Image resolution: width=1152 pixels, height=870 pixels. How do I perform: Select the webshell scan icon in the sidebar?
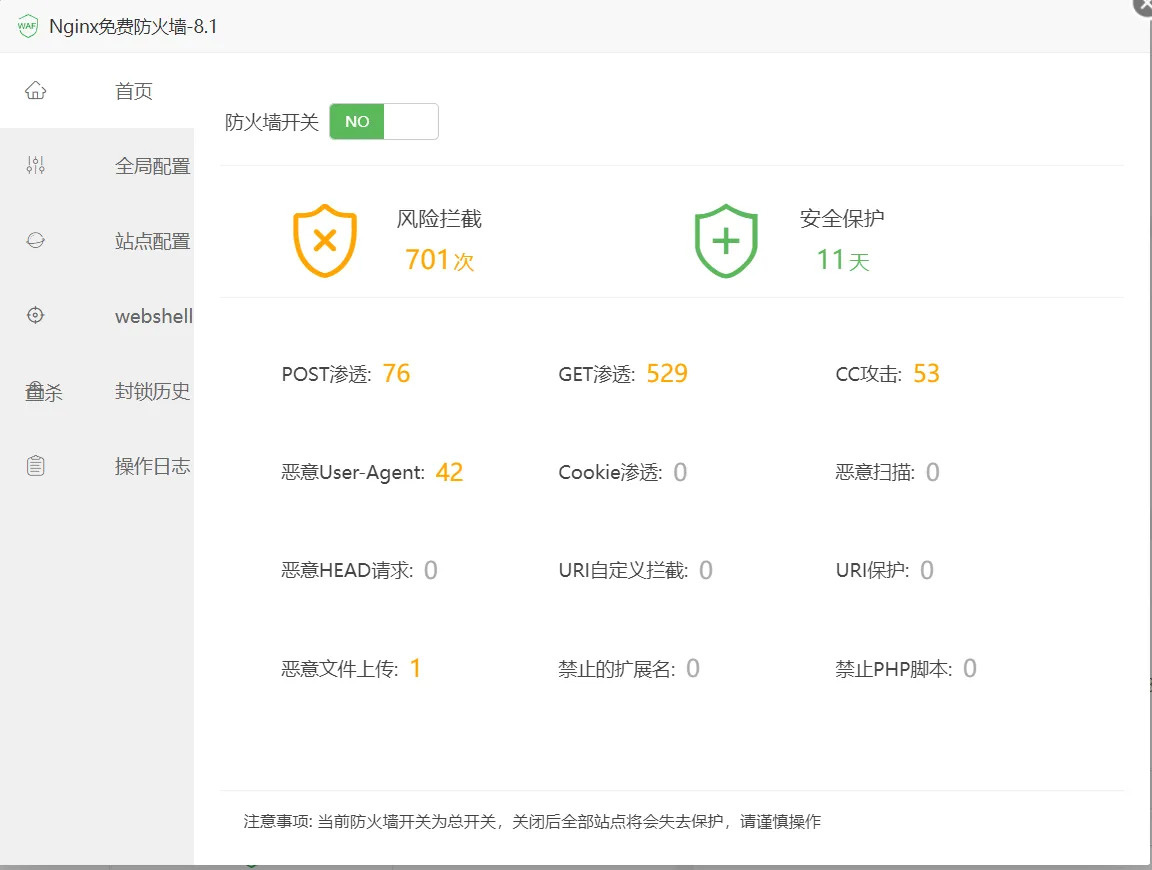click(36, 316)
